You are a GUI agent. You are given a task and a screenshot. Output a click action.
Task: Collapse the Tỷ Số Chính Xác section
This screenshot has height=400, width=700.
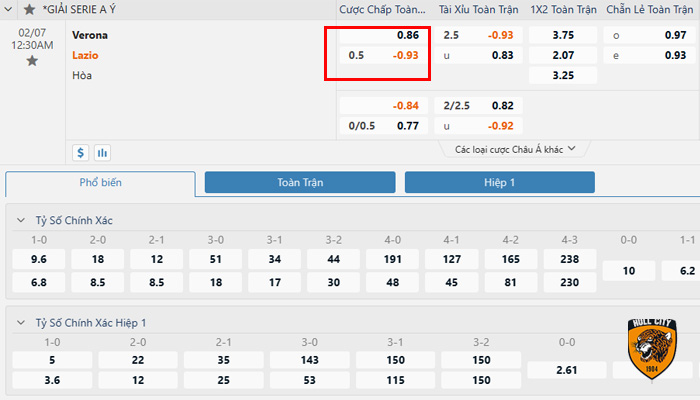tap(20, 219)
